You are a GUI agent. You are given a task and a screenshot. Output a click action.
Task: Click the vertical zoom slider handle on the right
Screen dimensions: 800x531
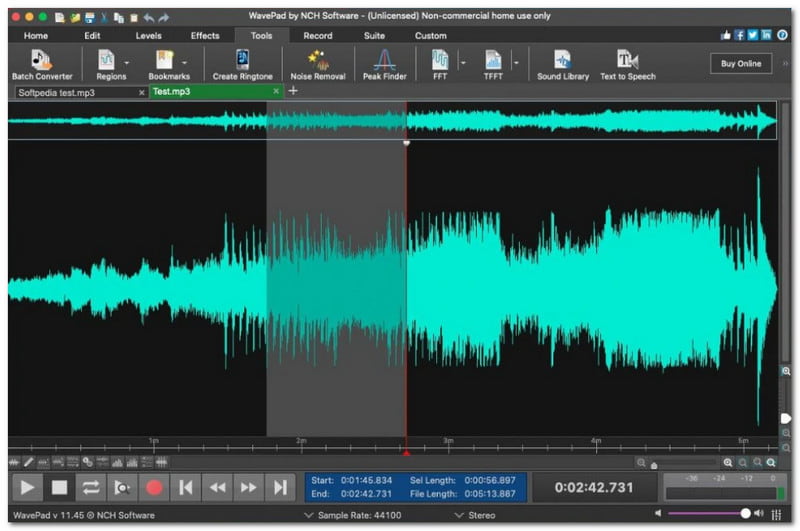tap(786, 418)
